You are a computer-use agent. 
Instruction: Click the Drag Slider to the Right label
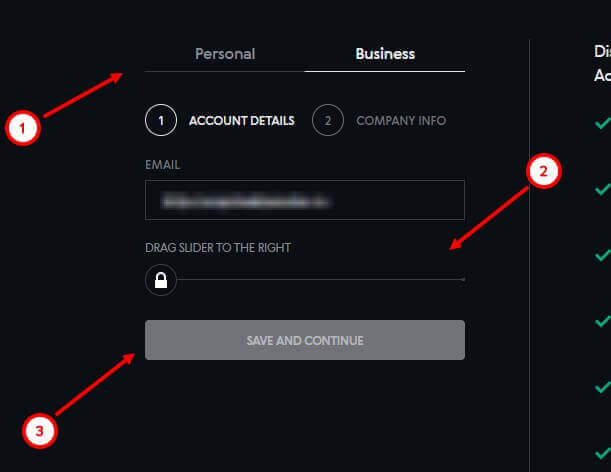point(217,248)
